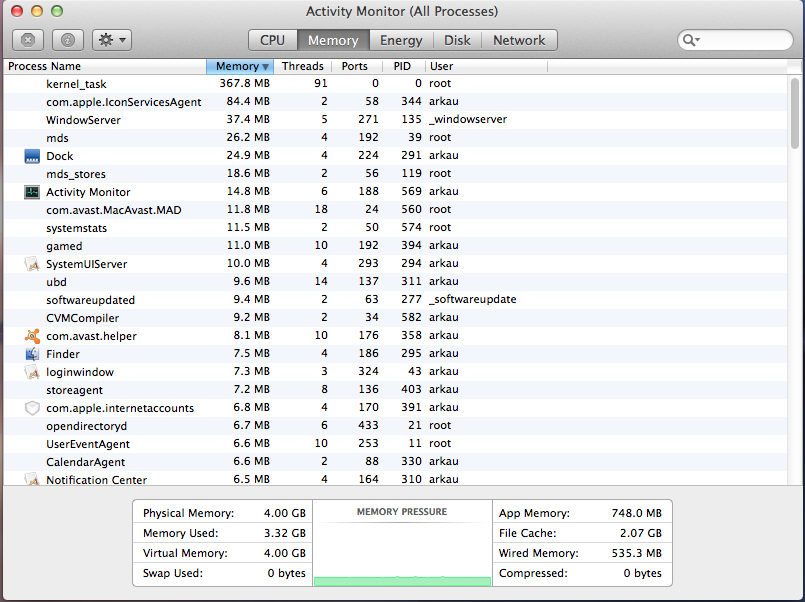The image size is (805, 602).
Task: Select the gamed process row
Action: point(395,246)
